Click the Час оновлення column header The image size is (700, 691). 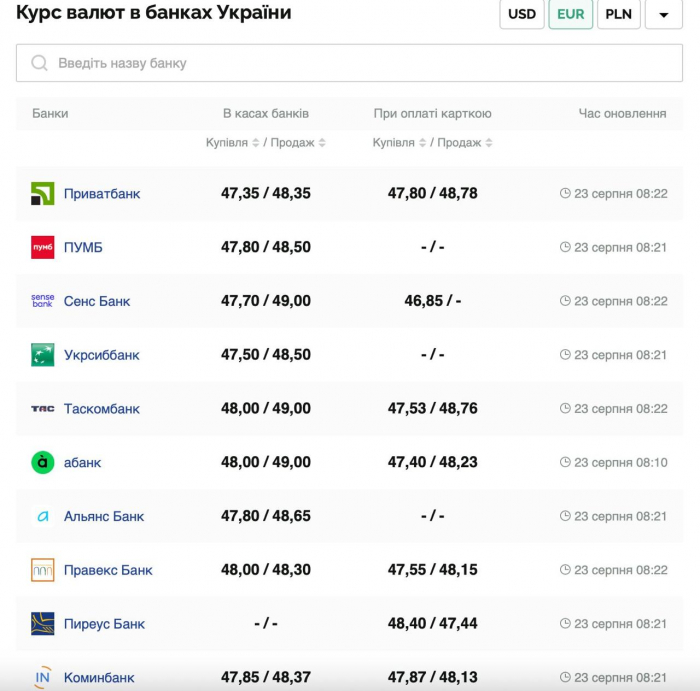pyautogui.click(x=622, y=113)
